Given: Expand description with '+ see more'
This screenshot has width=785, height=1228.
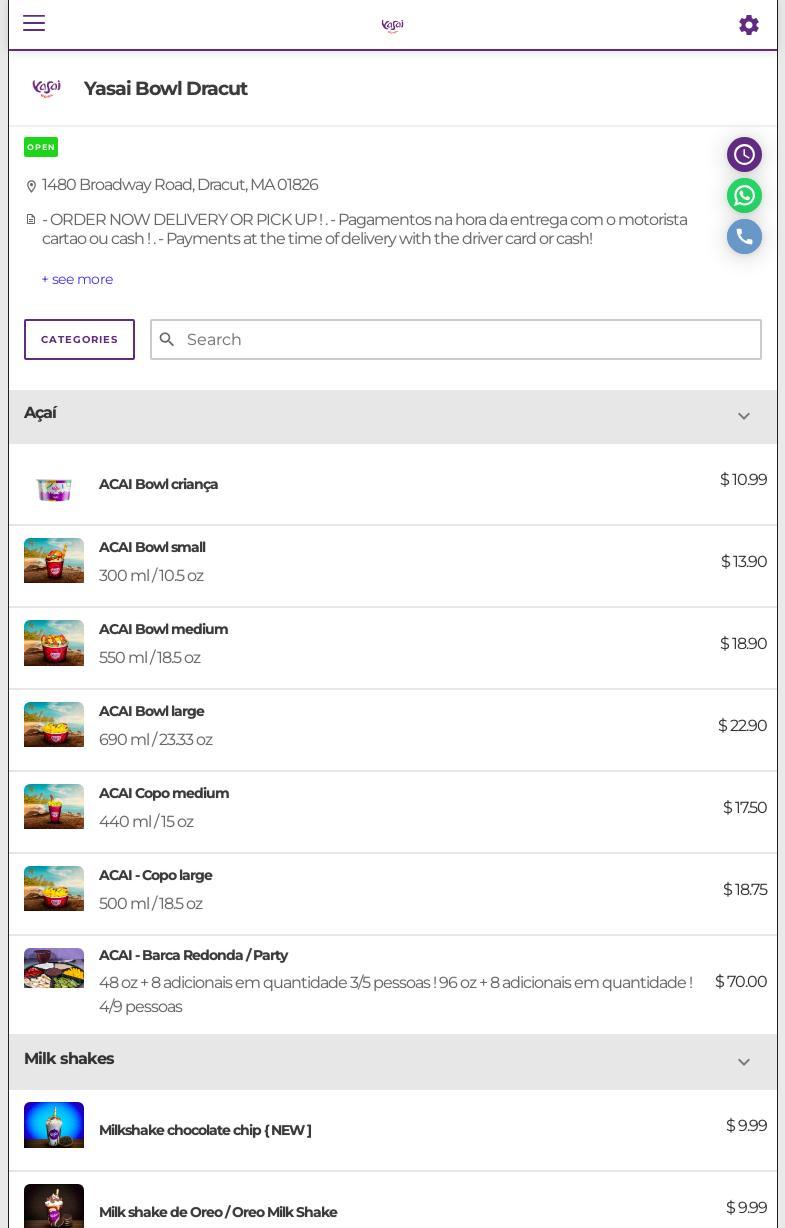Looking at the screenshot, I should 77,279.
